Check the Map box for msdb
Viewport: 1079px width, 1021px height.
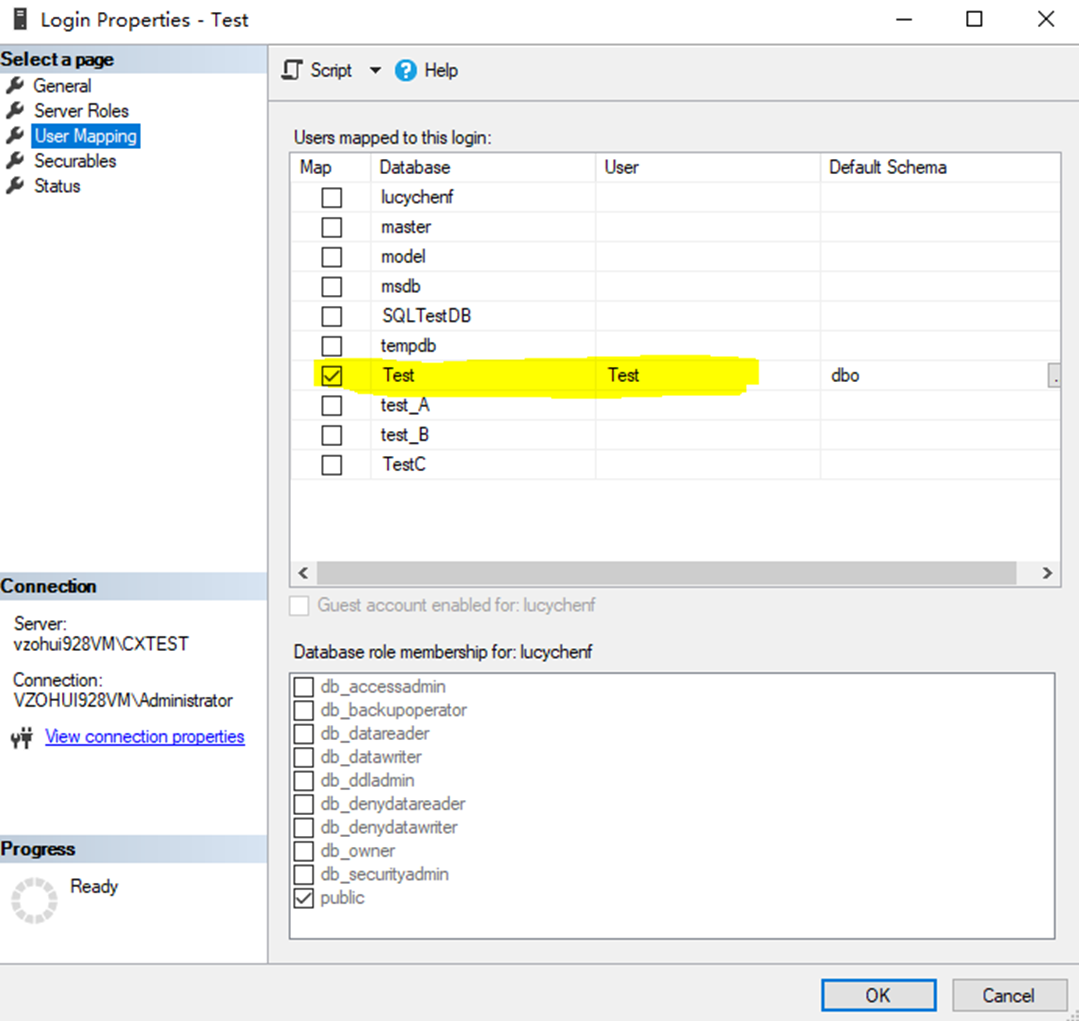coord(332,286)
